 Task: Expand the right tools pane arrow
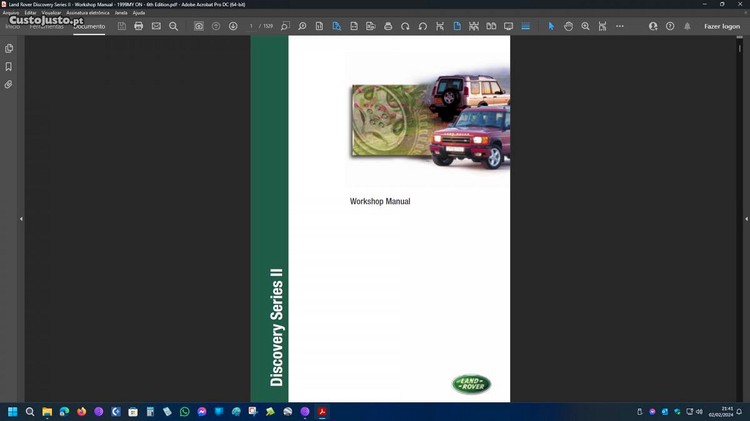click(728, 218)
